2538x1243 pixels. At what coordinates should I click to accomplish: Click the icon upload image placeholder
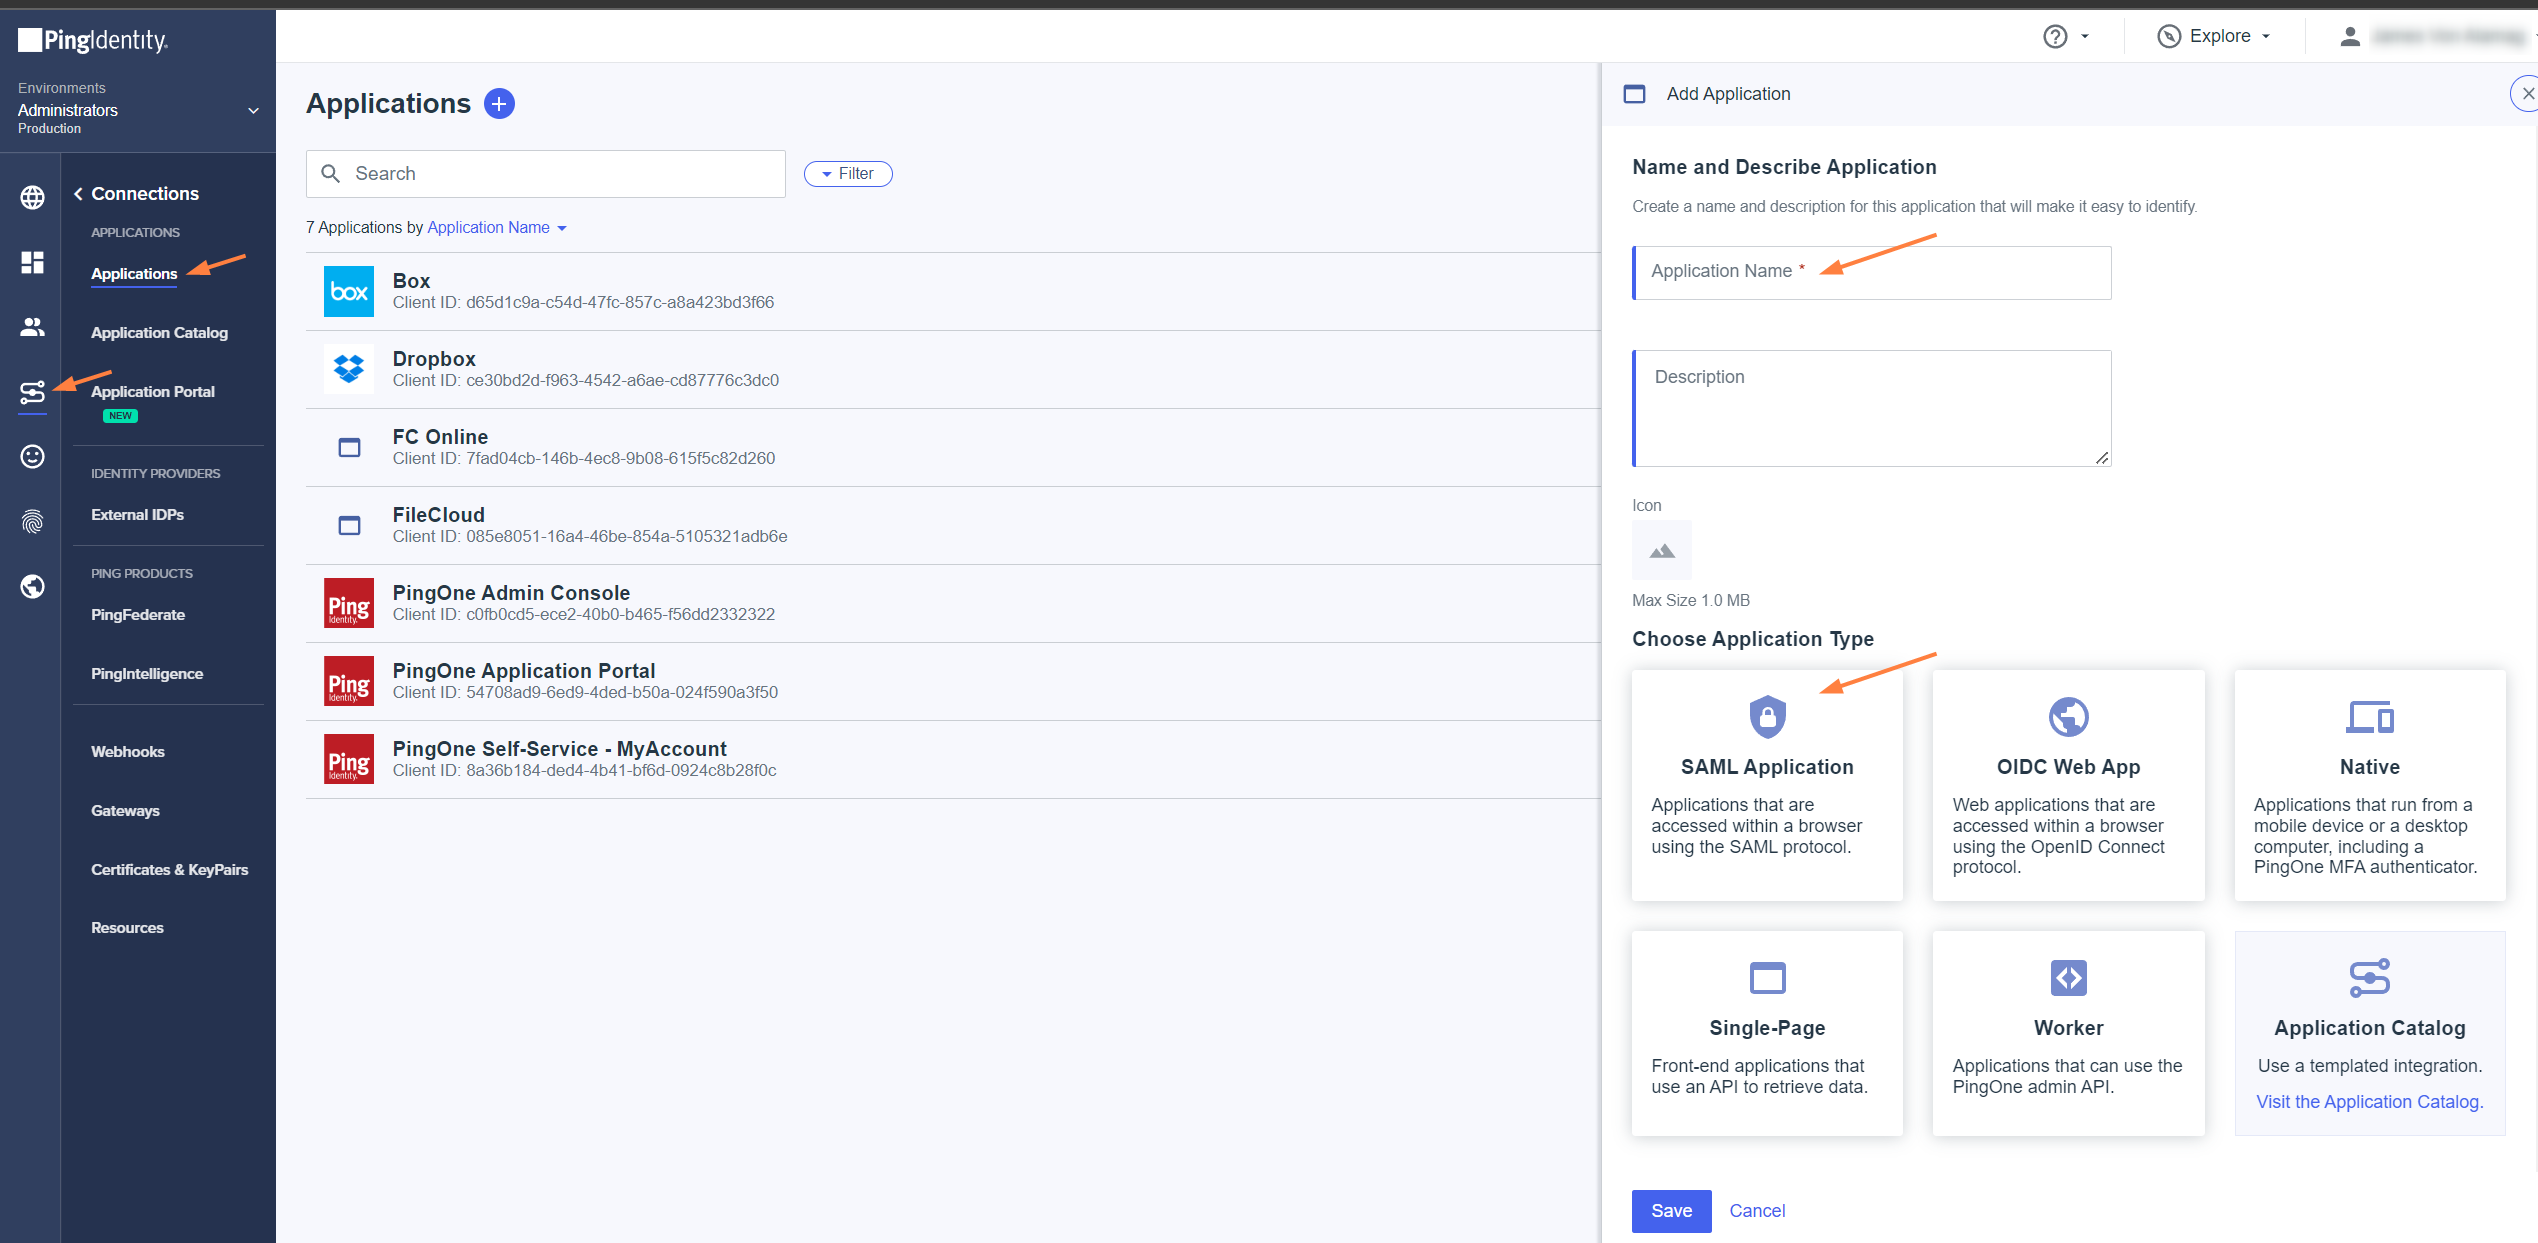[1661, 550]
